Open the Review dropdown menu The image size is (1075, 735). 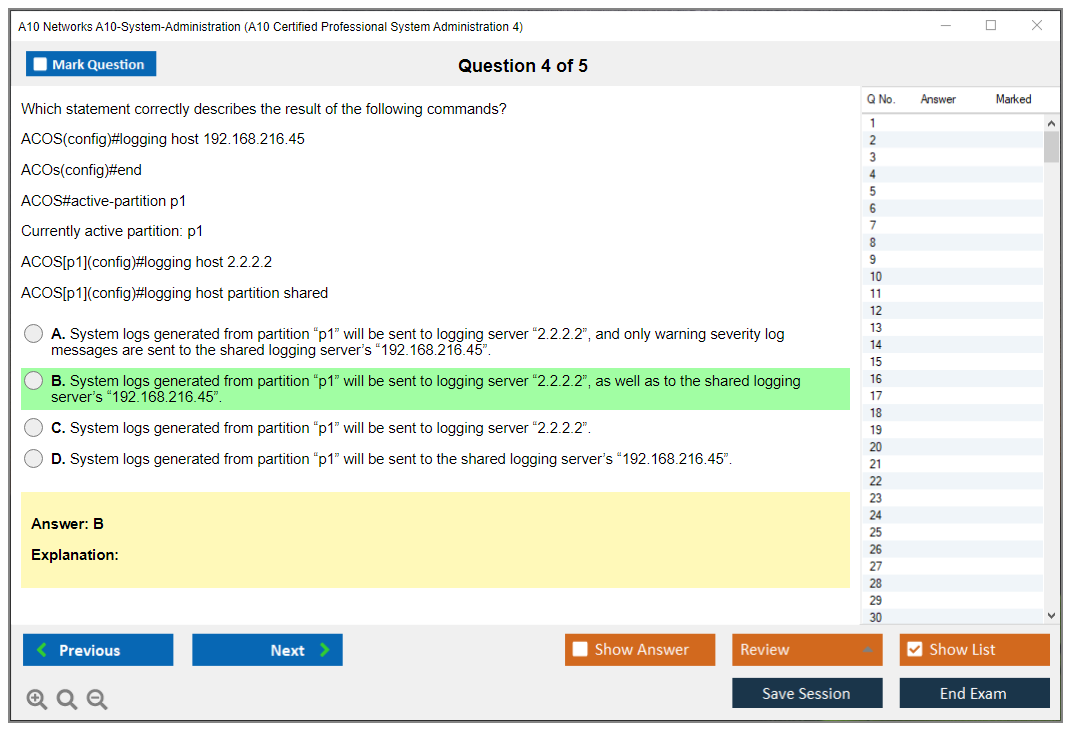807,650
